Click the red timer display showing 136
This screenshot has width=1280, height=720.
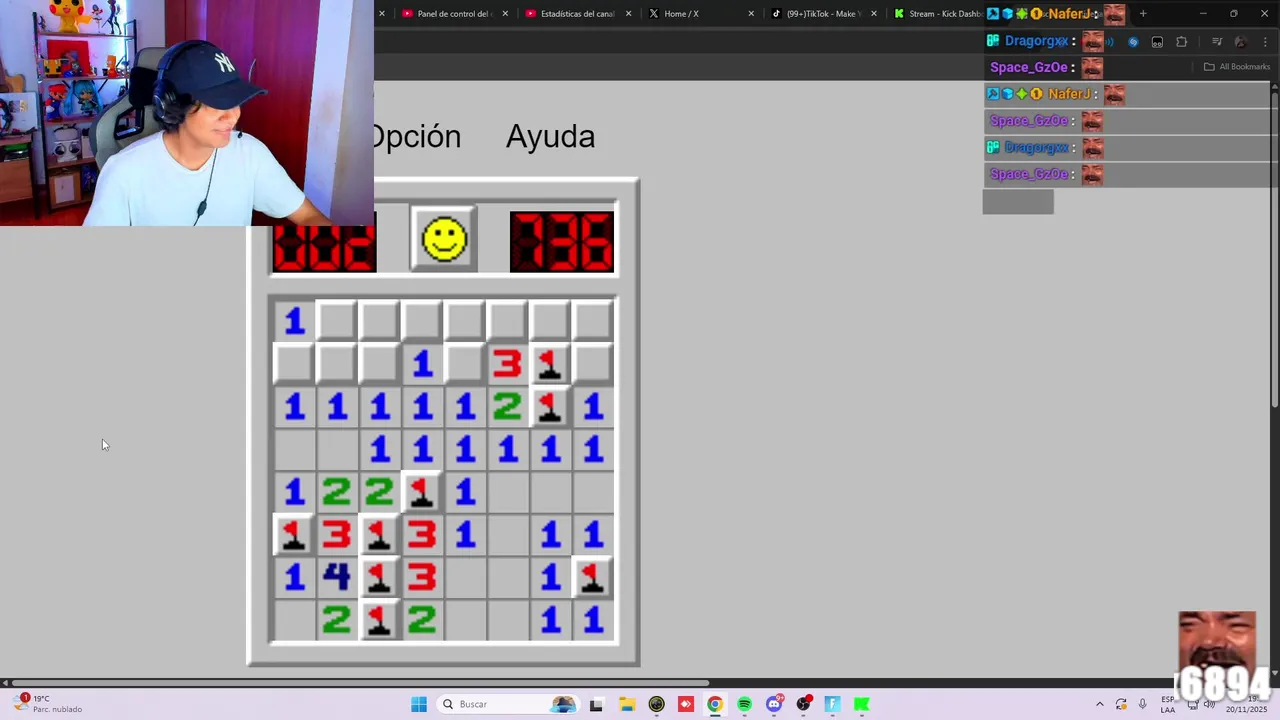tap(562, 241)
